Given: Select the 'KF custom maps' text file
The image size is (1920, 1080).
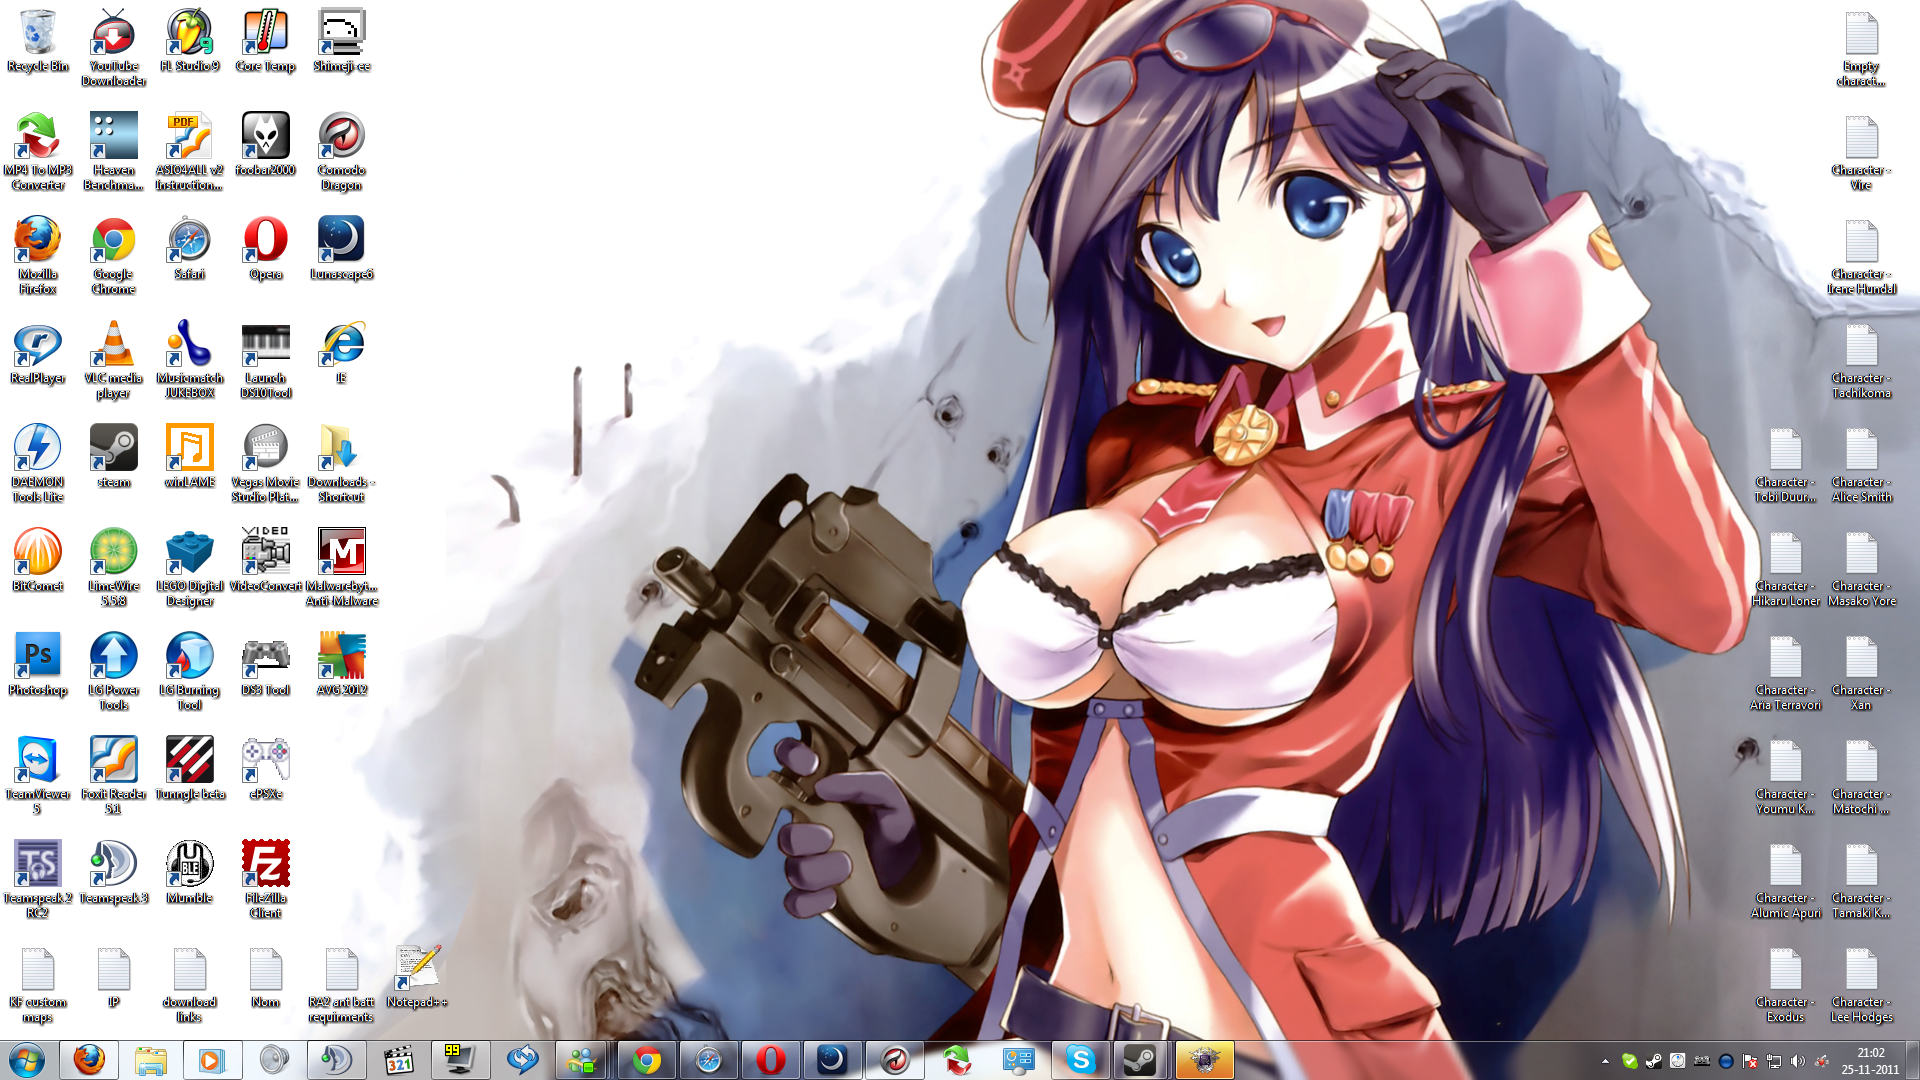Looking at the screenshot, I should pos(38,984).
